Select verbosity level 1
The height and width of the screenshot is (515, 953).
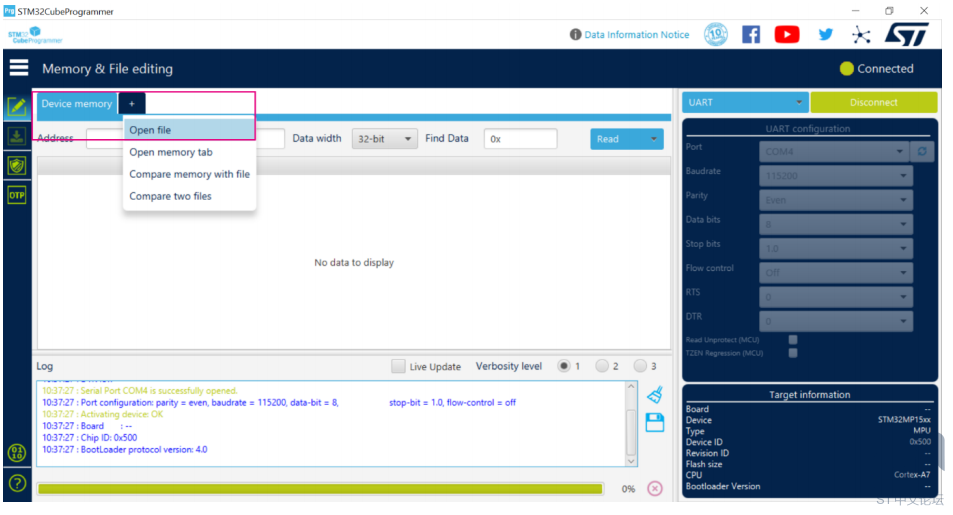coord(564,366)
